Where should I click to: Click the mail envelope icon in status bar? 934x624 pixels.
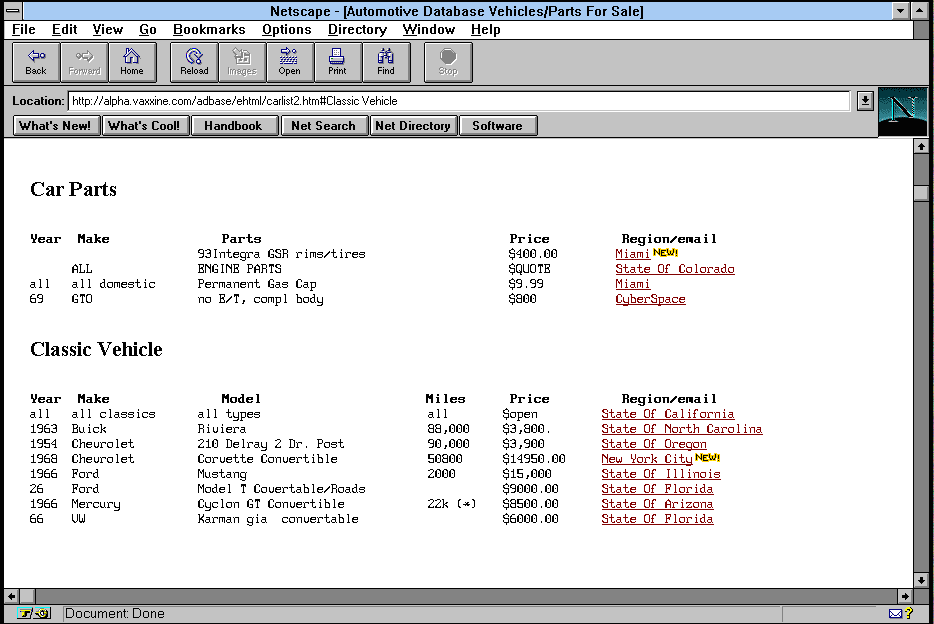point(895,613)
